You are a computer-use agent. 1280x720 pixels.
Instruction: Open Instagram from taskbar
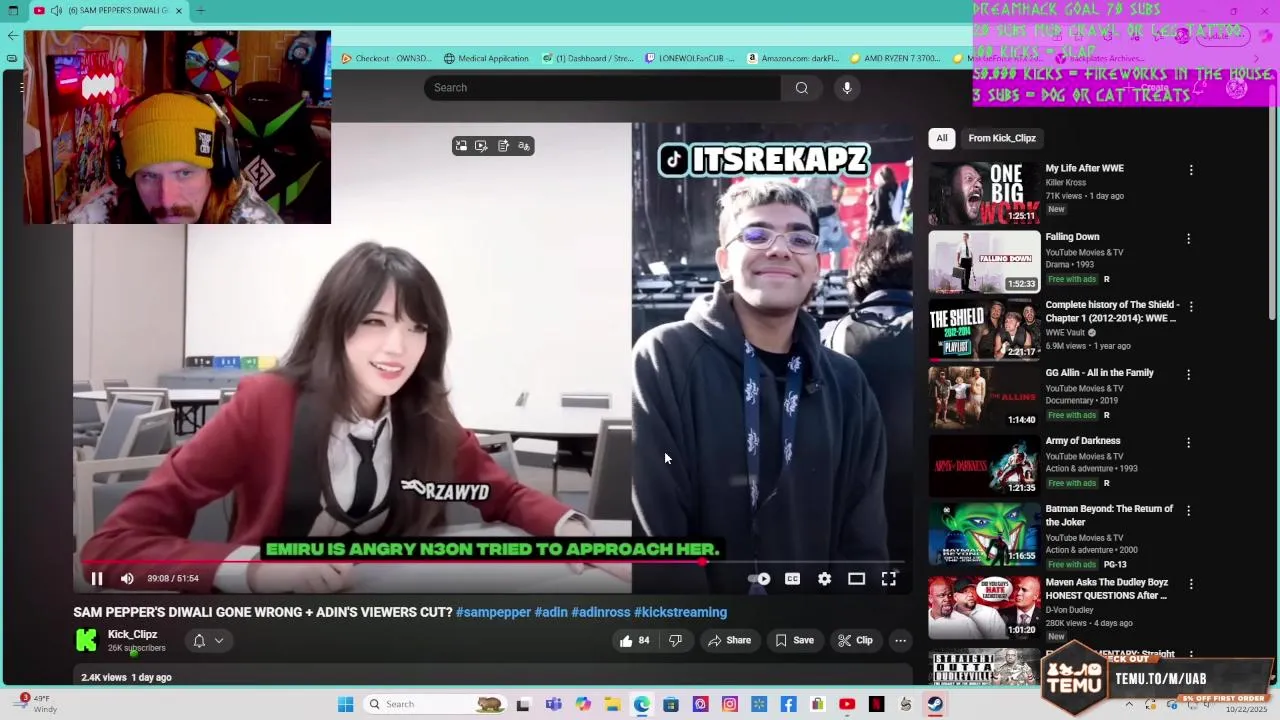coord(730,704)
